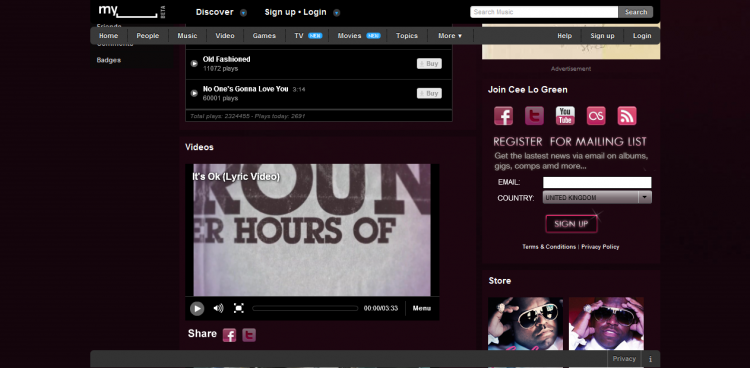Share video via Twitter icon

coord(249,335)
